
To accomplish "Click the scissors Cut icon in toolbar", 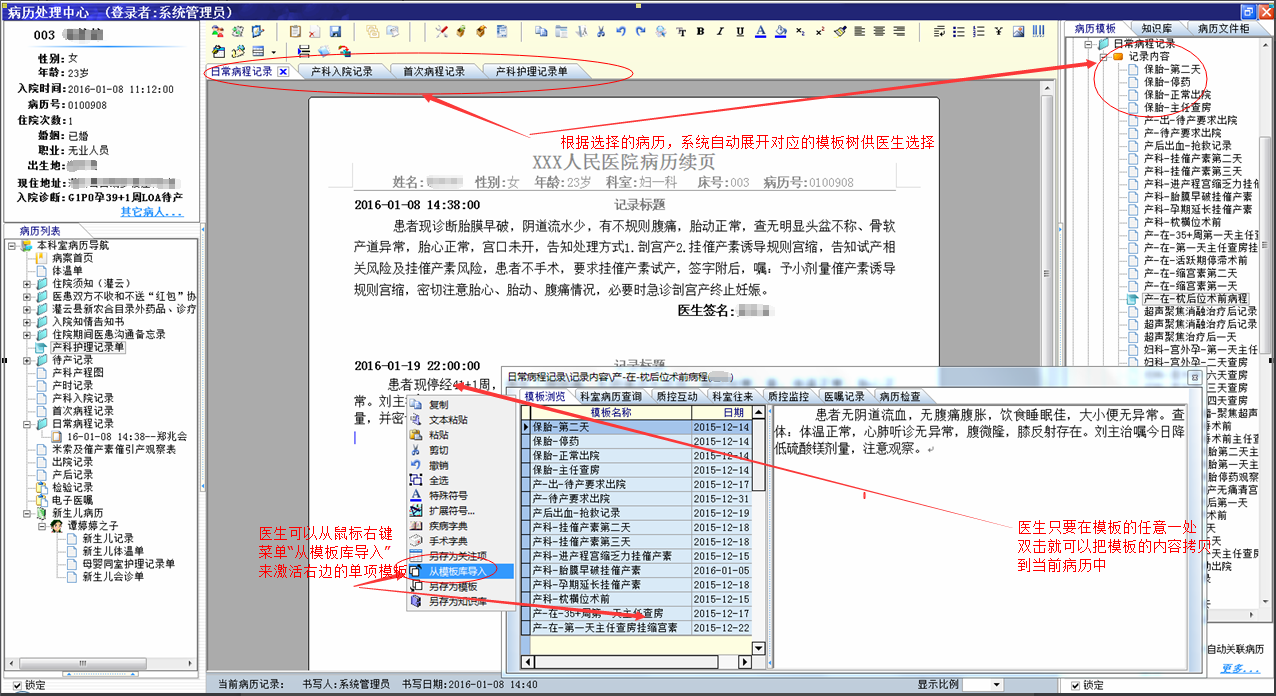I will (x=601, y=31).
